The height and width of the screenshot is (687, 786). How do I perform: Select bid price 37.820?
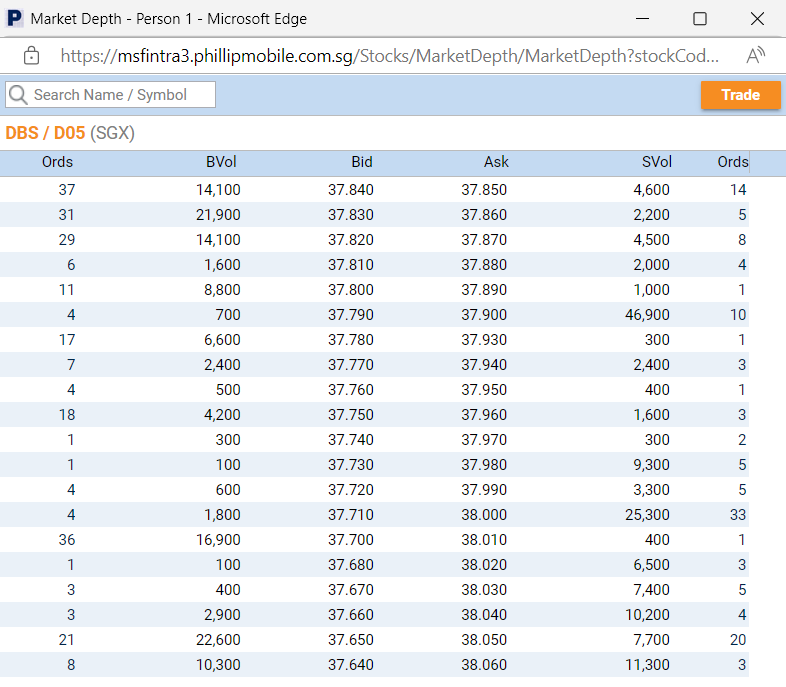tap(351, 240)
